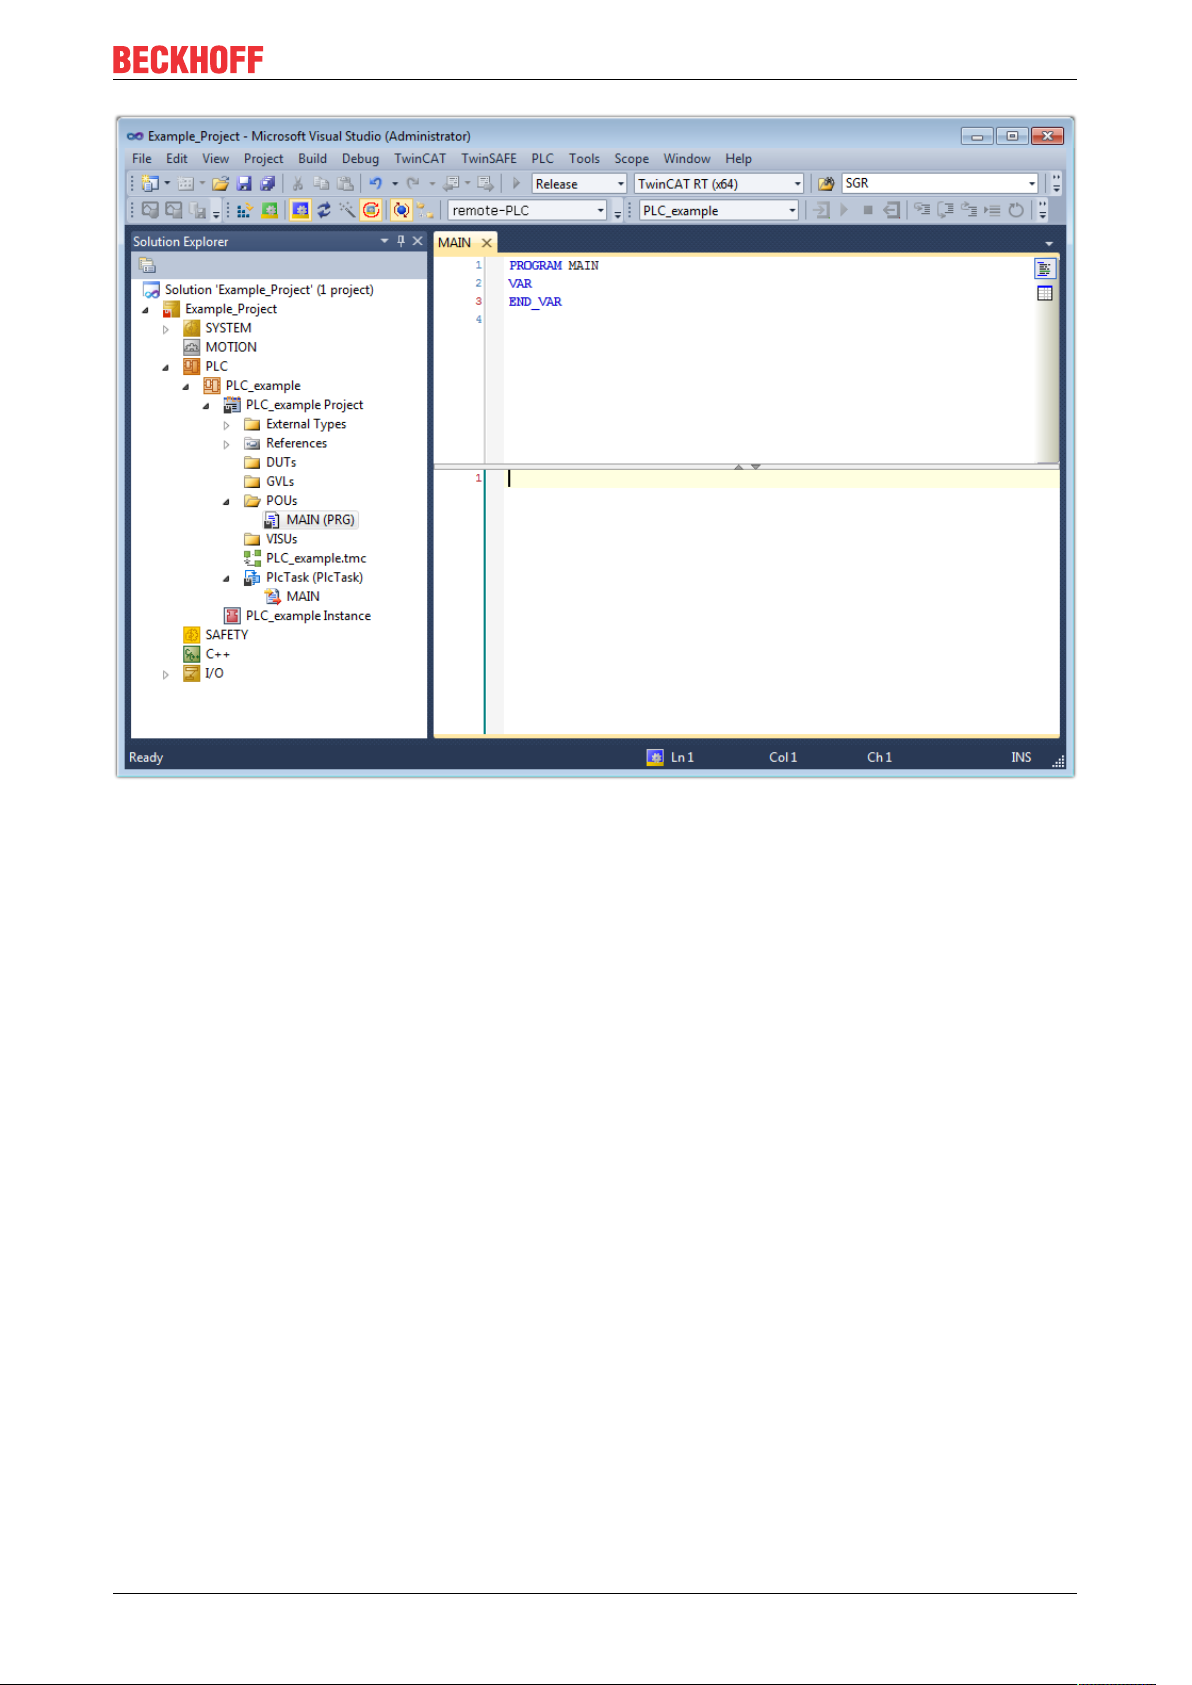Select the C++ tree node
Screen dimensions: 1192x1685
tap(218, 654)
